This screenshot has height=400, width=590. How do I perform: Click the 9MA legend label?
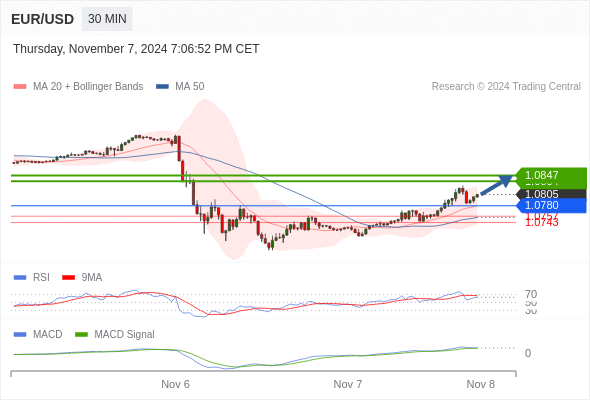point(92,278)
